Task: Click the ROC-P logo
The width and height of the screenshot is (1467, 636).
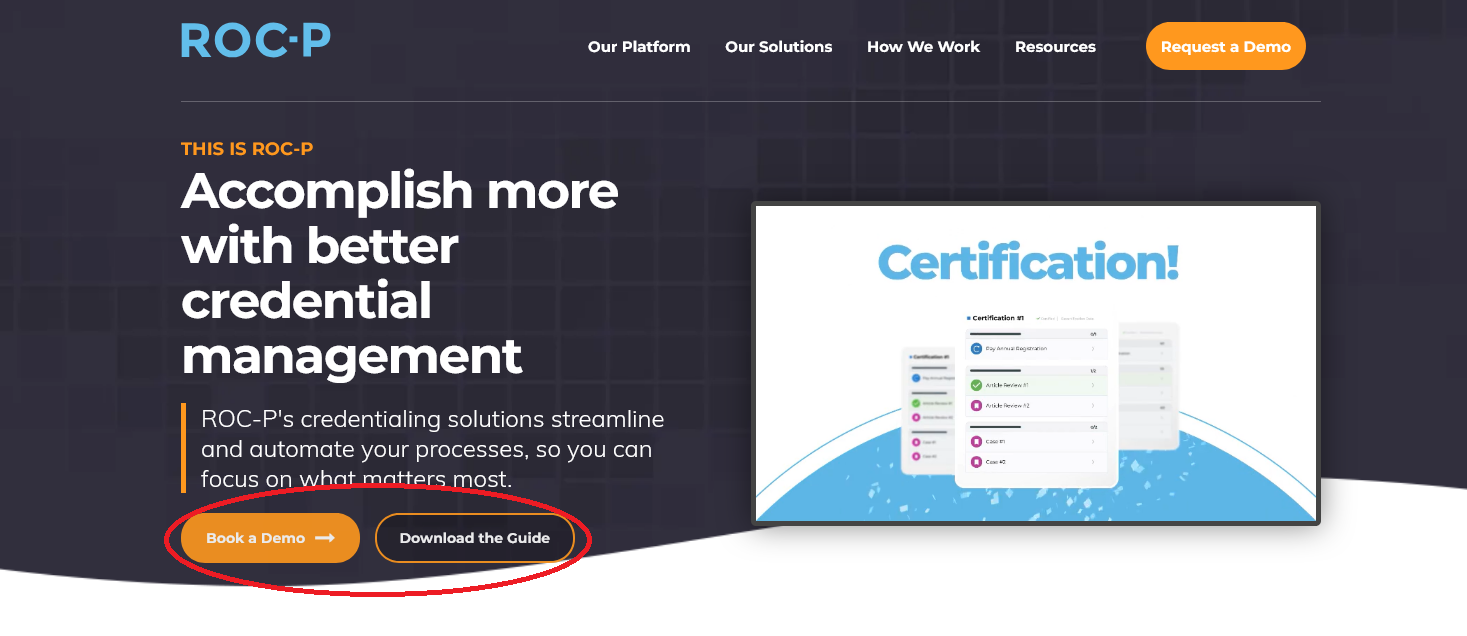Action: tap(256, 40)
